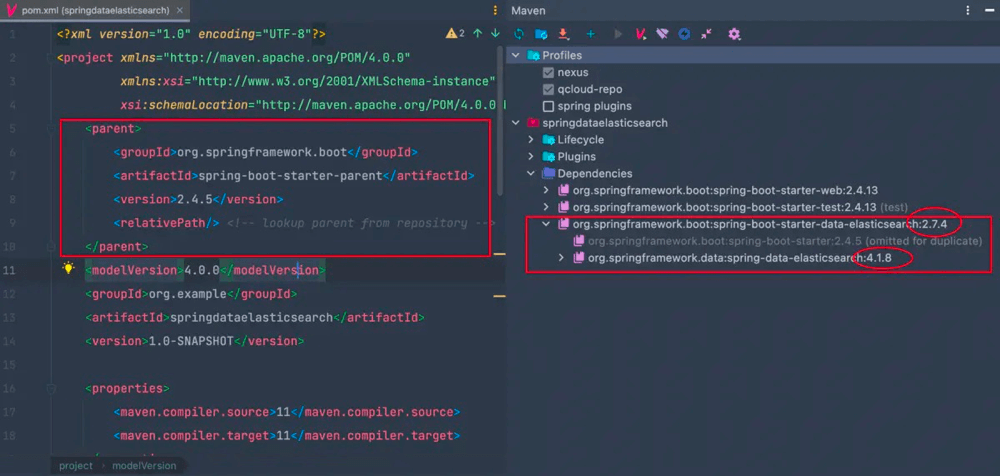Click the Maven panel title
The width and height of the screenshot is (1000, 476).
(528, 10)
